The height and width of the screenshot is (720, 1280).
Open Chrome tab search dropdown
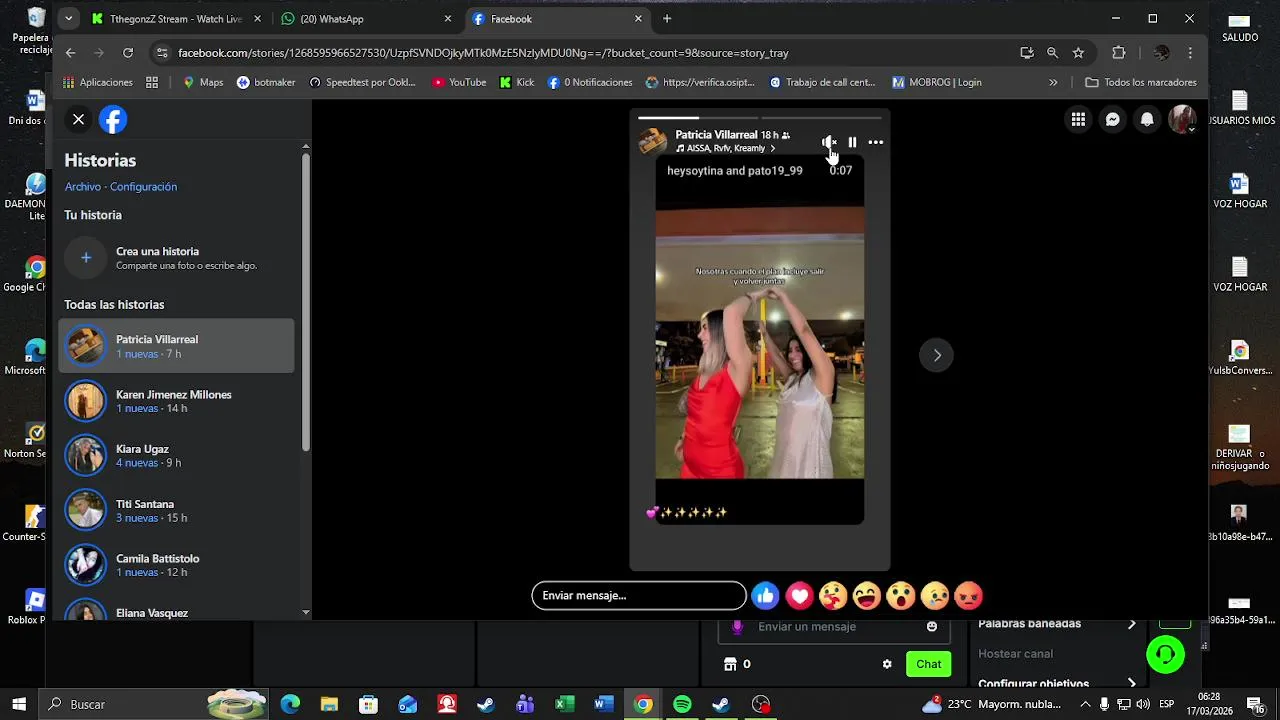point(68,19)
